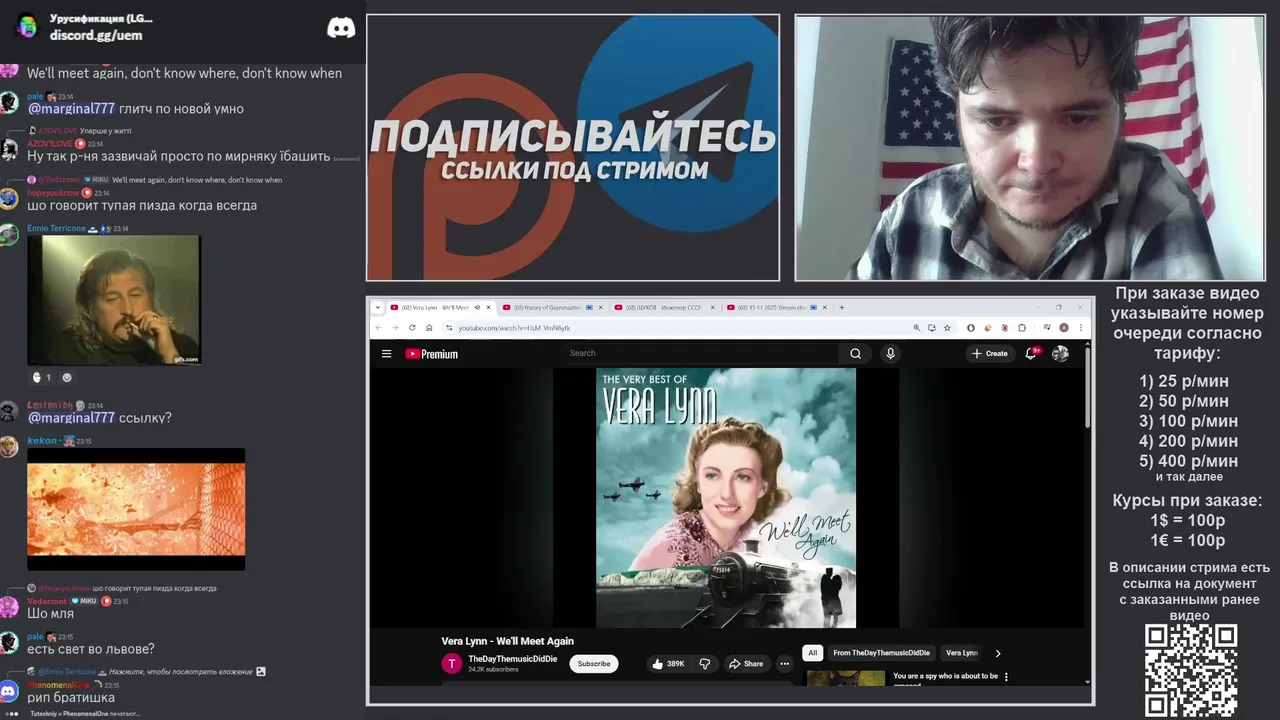Screen dimensions: 1280x720
Task: Open the tab search dropdown arrow
Action: pyautogui.click(x=378, y=307)
